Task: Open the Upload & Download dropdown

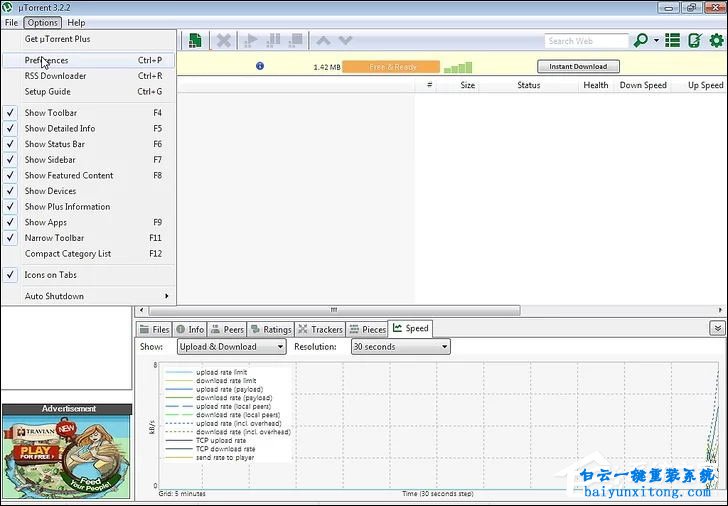Action: (231, 347)
